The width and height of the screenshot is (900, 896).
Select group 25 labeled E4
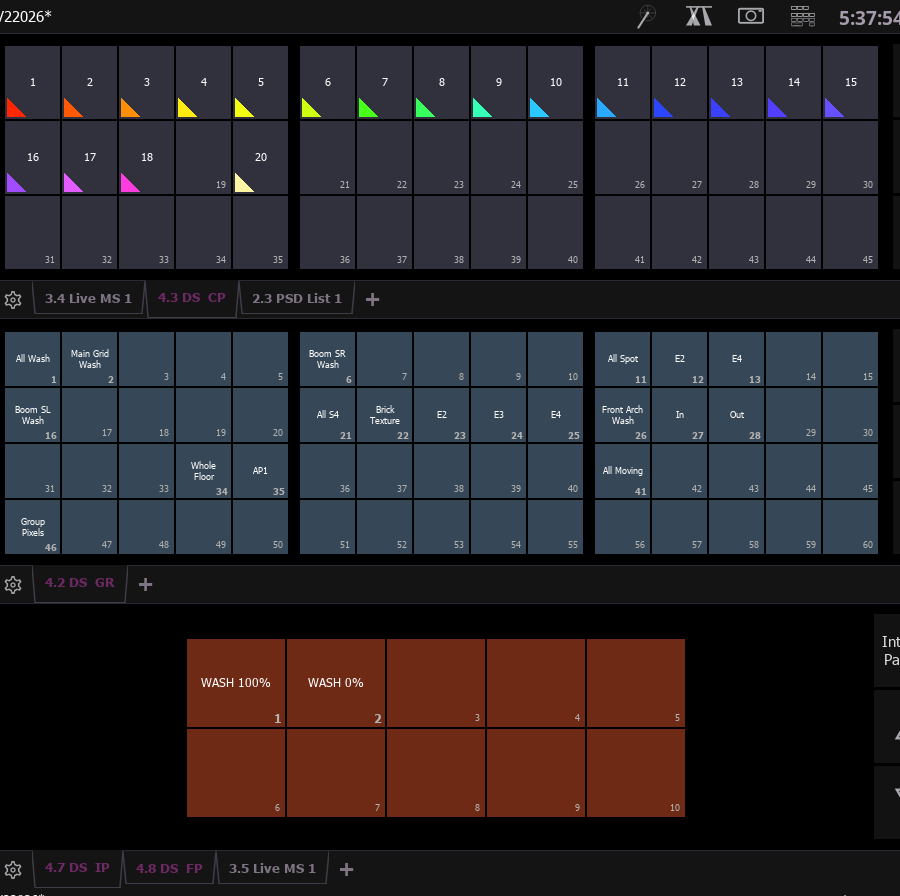[x=556, y=415]
